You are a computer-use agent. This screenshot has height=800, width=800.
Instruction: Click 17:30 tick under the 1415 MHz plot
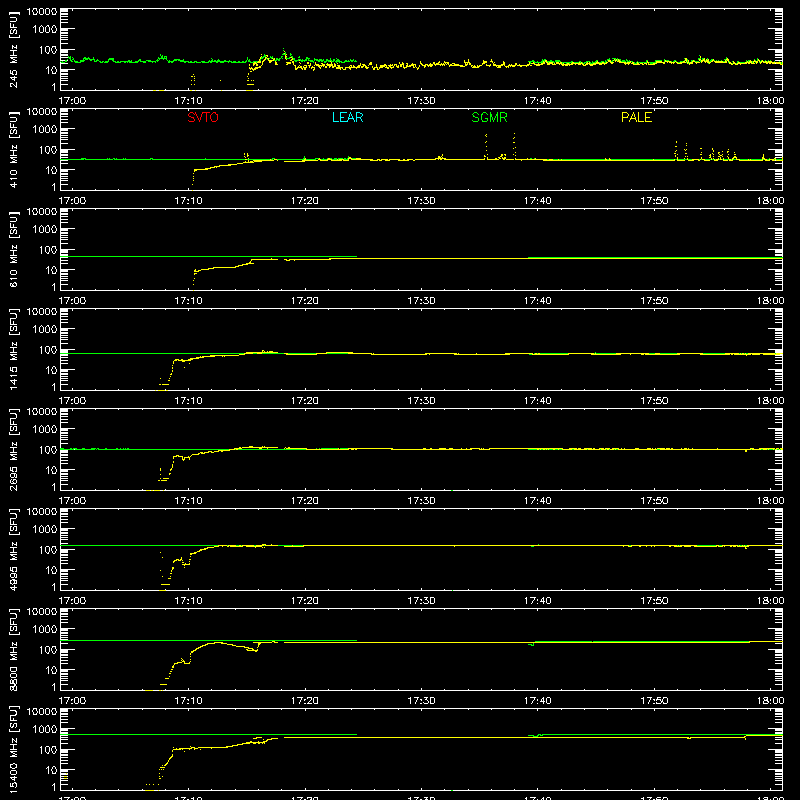(421, 401)
